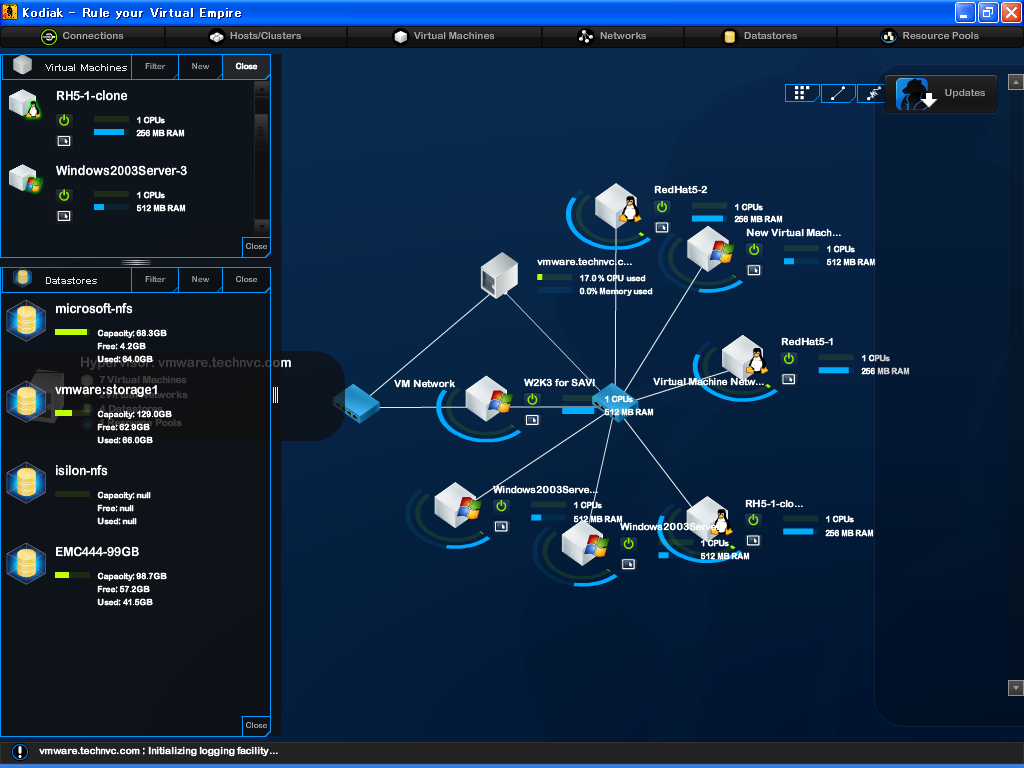
Task: Click the right sidebar scroll down arrow
Action: click(x=1016, y=688)
